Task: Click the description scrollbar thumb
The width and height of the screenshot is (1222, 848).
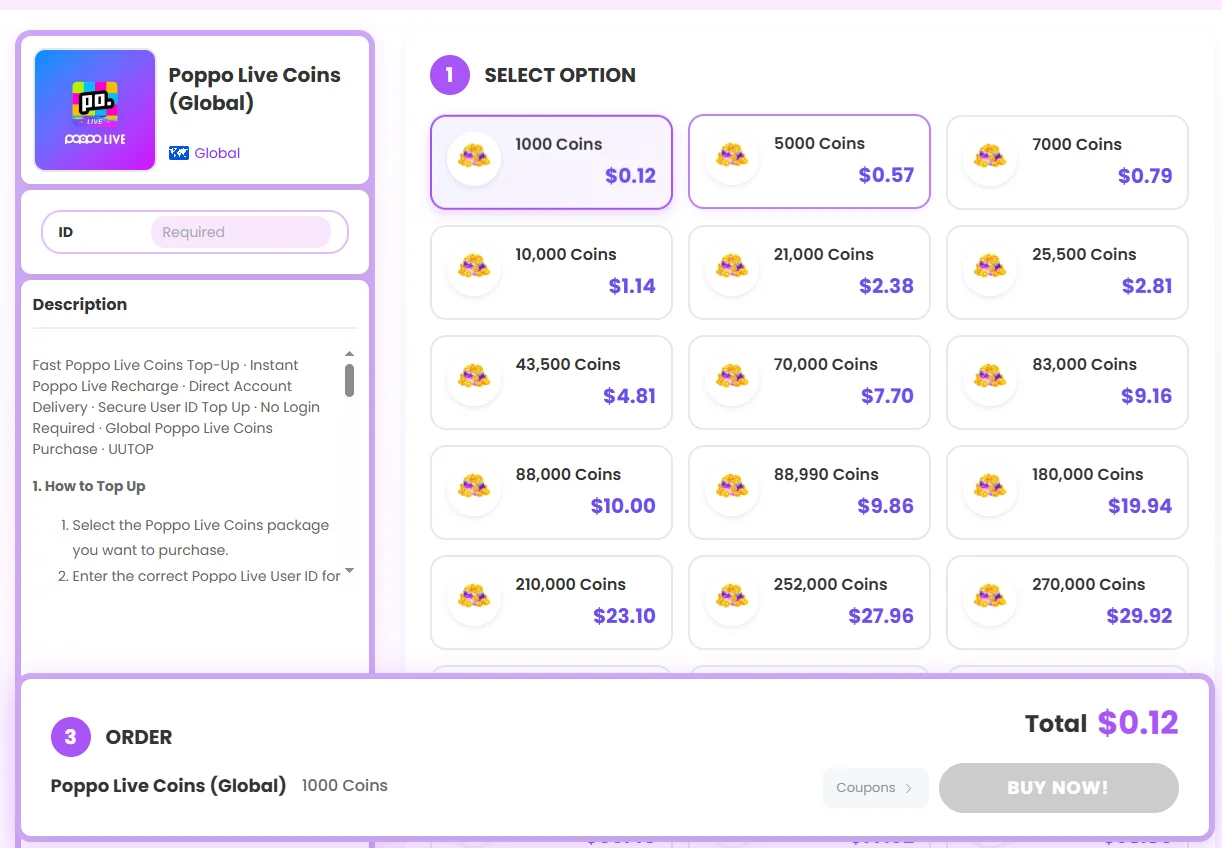Action: click(x=349, y=380)
